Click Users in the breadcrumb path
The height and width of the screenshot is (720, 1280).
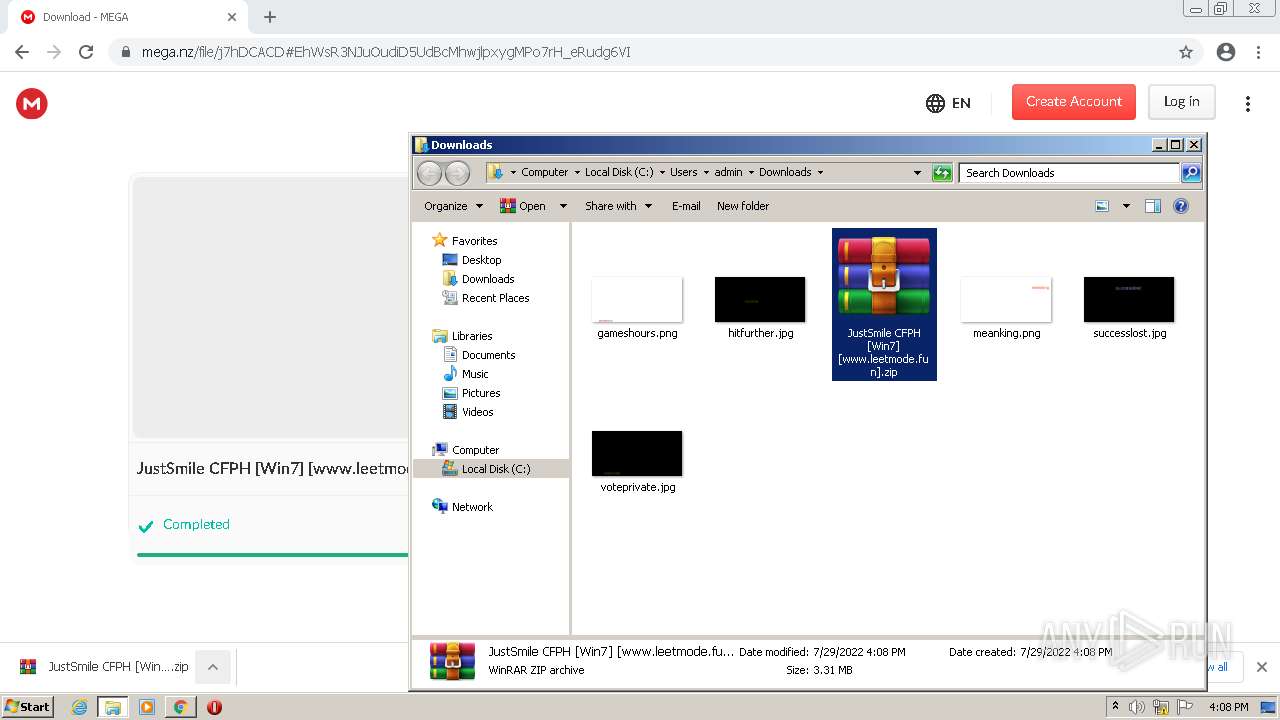[x=683, y=172]
